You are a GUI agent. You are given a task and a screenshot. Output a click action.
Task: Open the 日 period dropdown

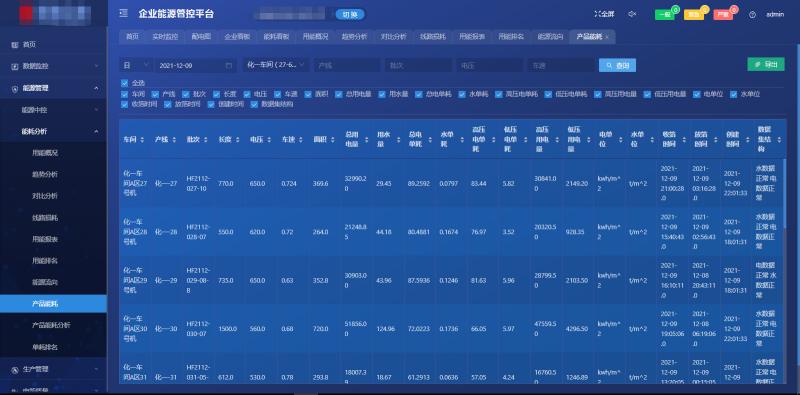(x=136, y=65)
